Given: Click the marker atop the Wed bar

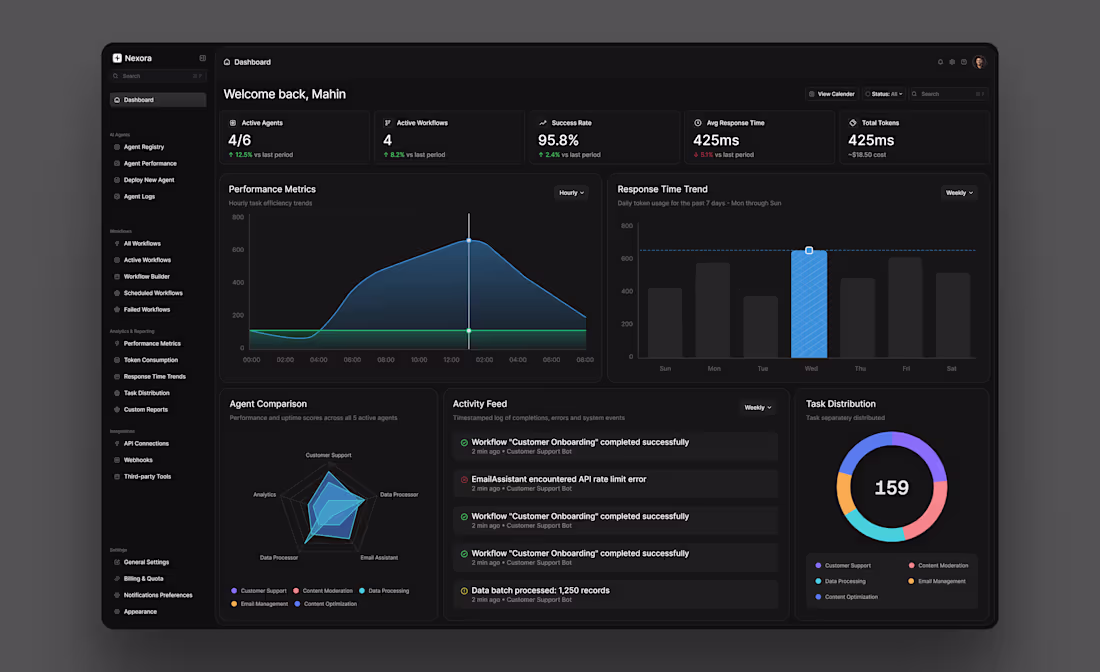Looking at the screenshot, I should click(x=809, y=250).
